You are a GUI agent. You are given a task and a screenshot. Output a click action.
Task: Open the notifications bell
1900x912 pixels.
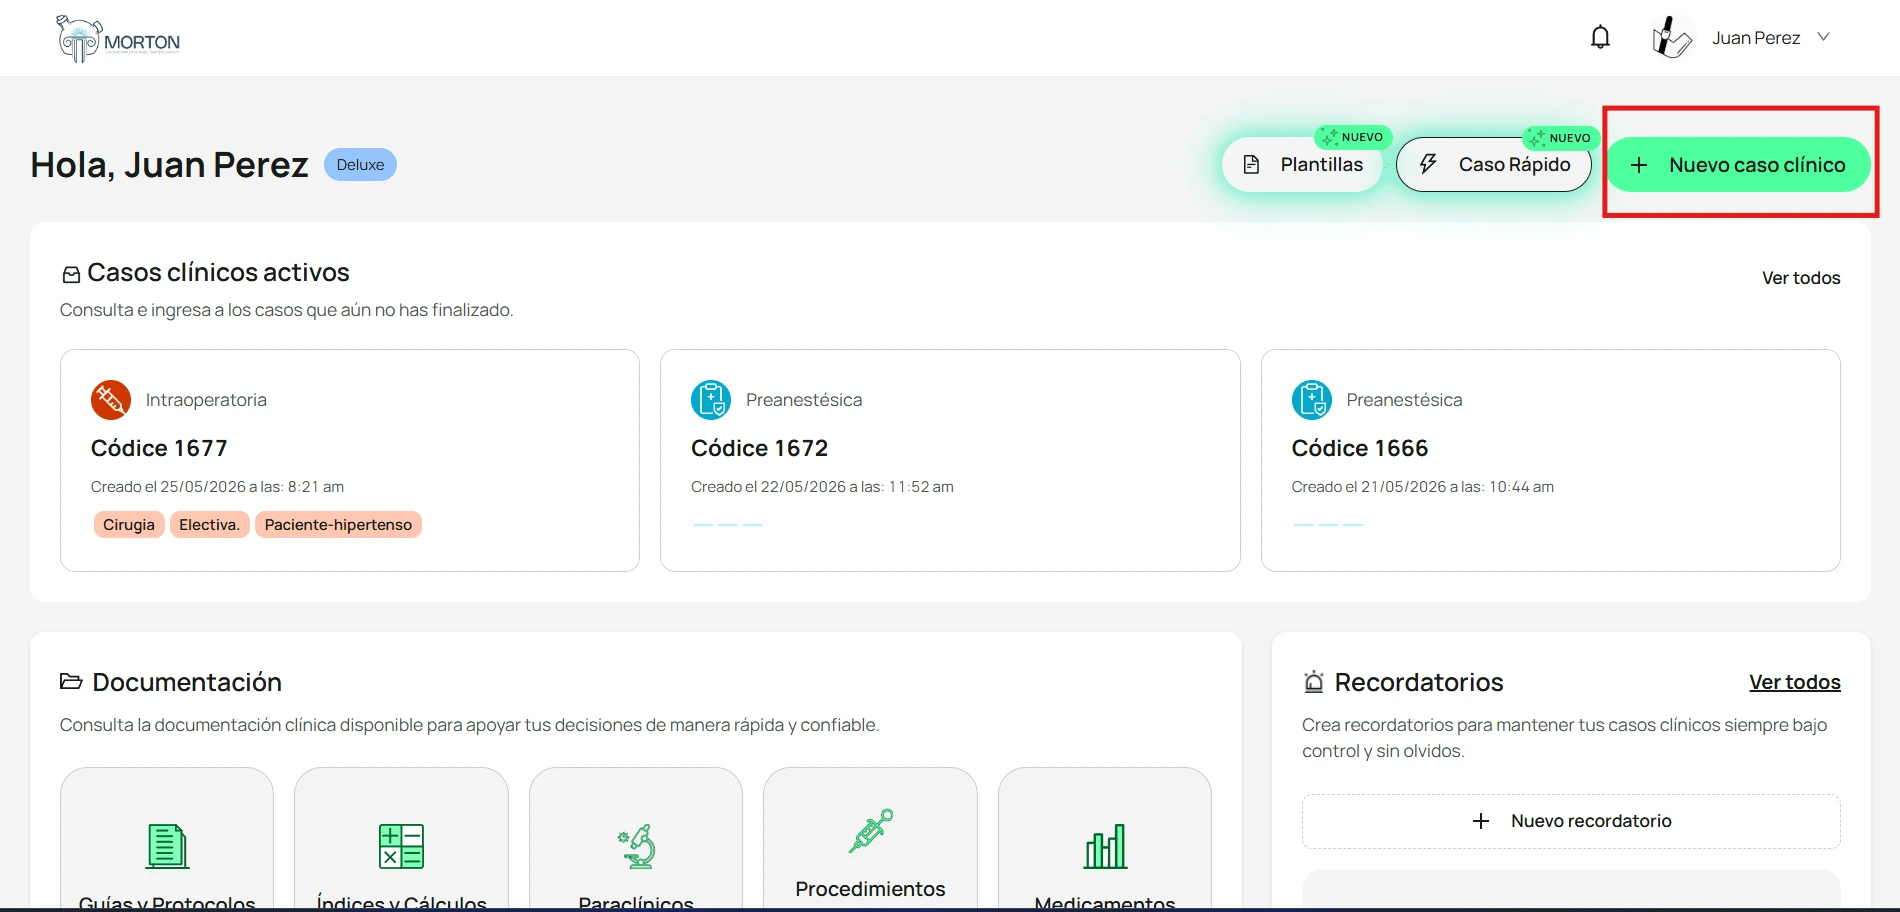click(x=1600, y=37)
